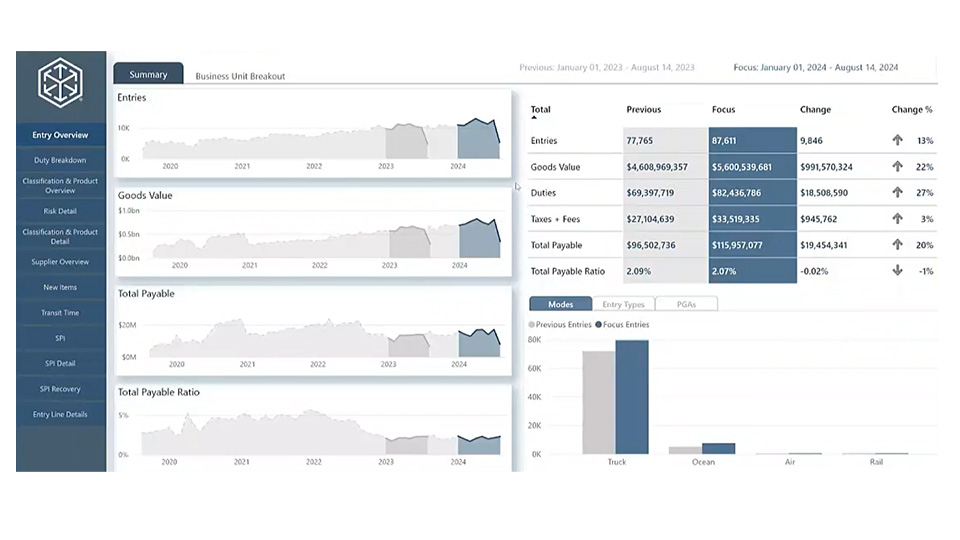Click Focus Entries legend swatch

[x=598, y=325]
